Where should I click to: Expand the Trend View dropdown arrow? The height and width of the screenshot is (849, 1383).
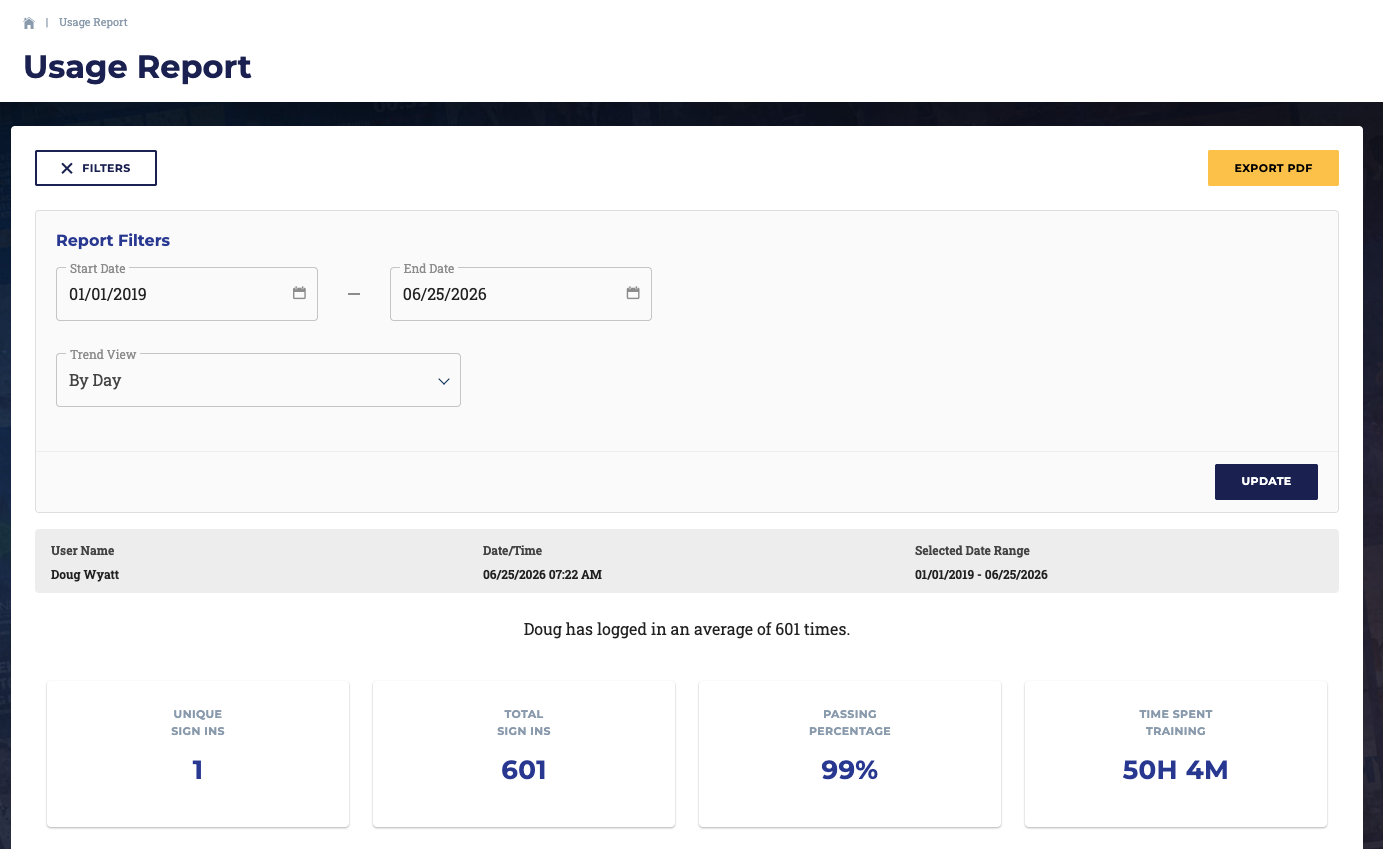pyautogui.click(x=444, y=381)
